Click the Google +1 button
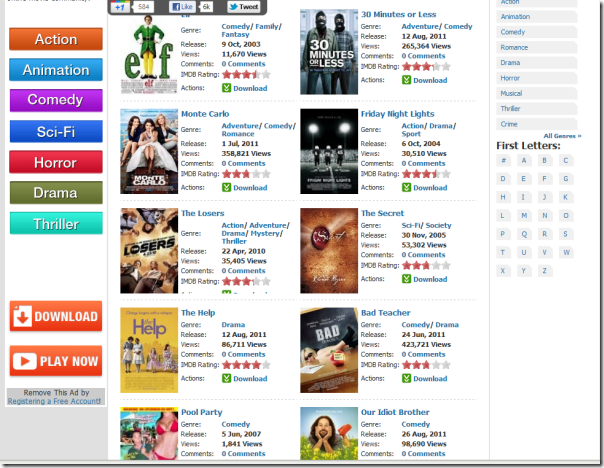604x468 pixels. point(121,7)
